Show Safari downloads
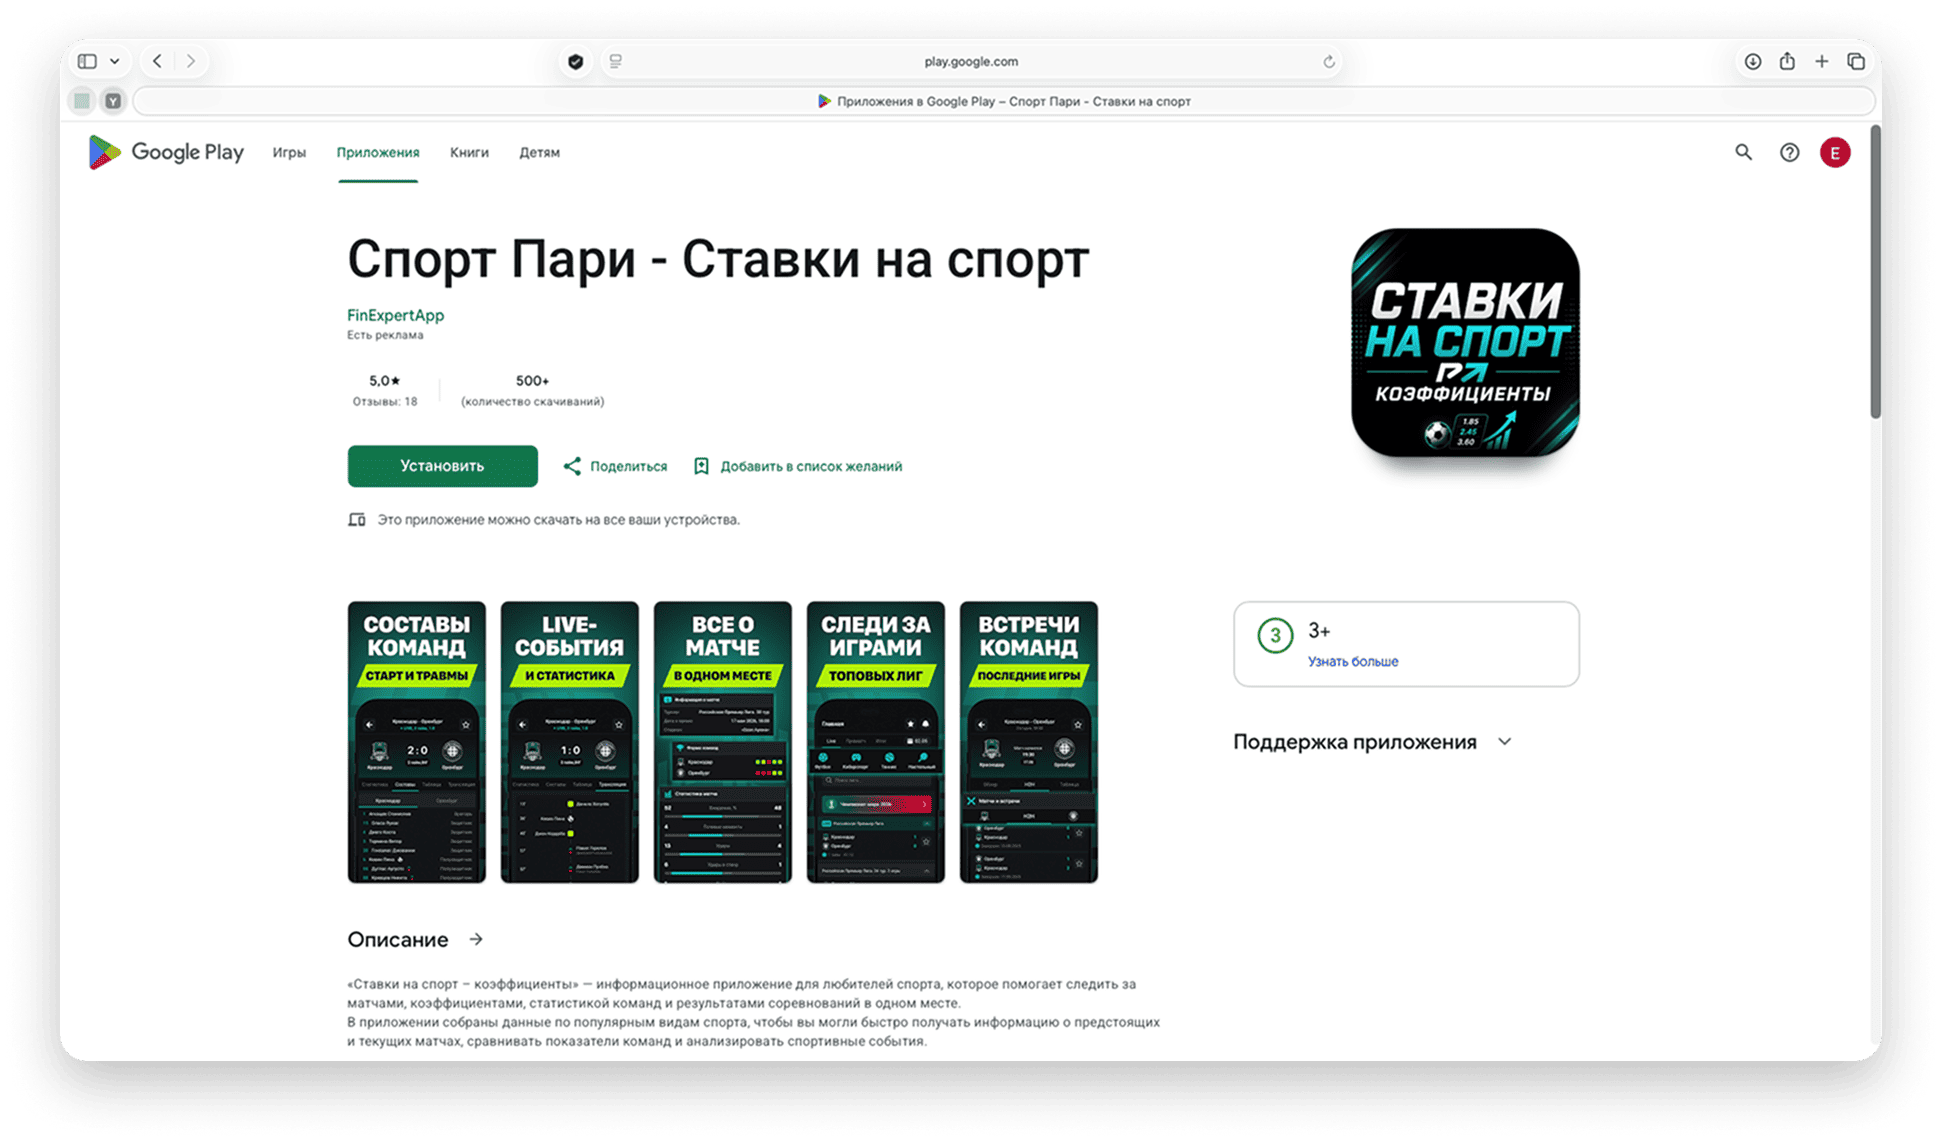This screenshot has width=1942, height=1142. (x=1753, y=61)
